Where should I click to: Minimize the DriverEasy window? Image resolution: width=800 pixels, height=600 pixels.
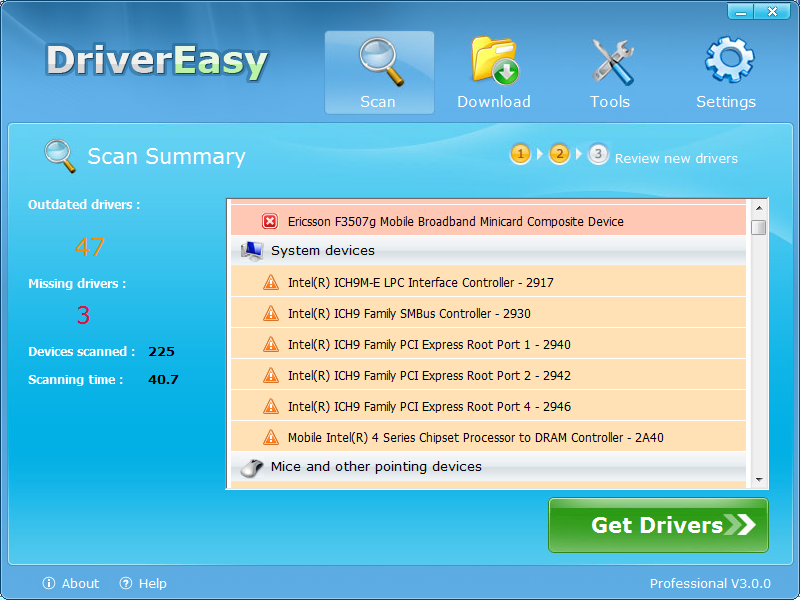tap(741, 11)
